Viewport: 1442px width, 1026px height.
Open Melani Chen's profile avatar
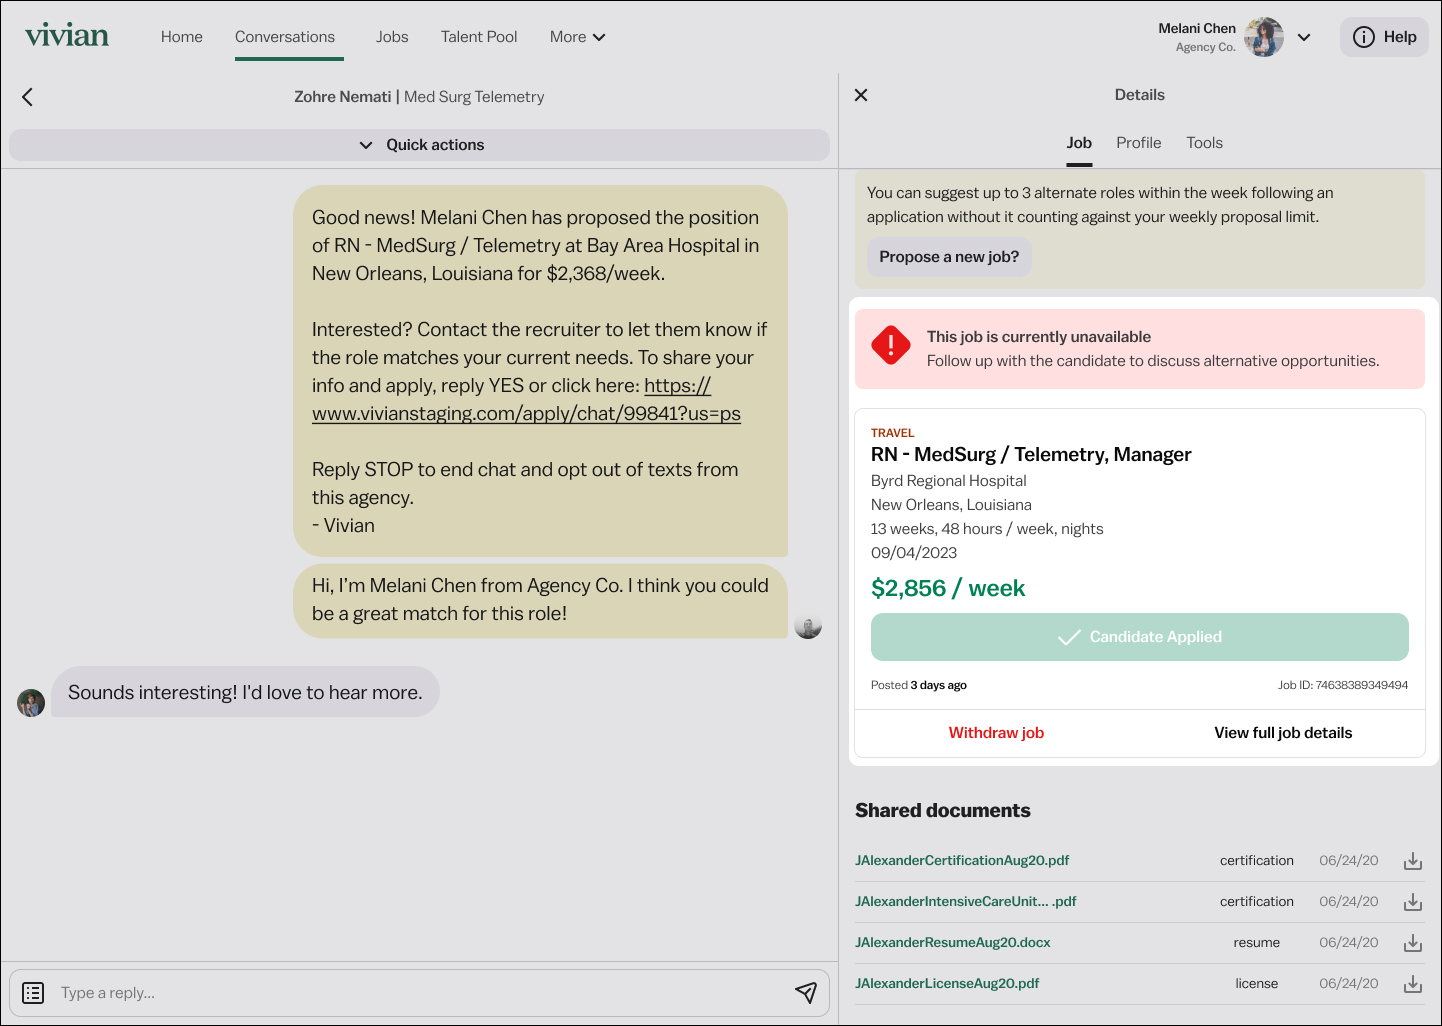point(1264,37)
